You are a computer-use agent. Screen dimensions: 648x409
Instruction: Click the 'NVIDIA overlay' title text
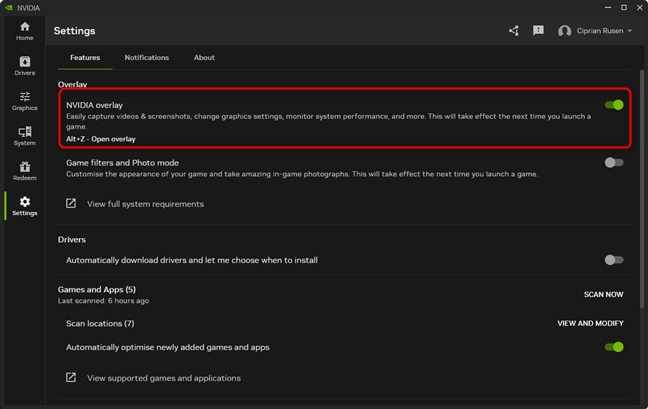point(94,105)
